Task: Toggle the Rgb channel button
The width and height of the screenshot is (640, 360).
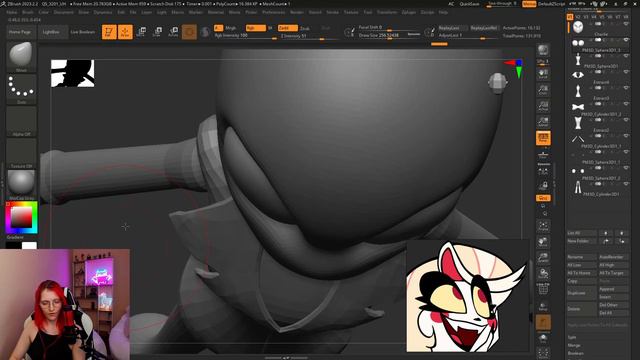Action: 256,28
